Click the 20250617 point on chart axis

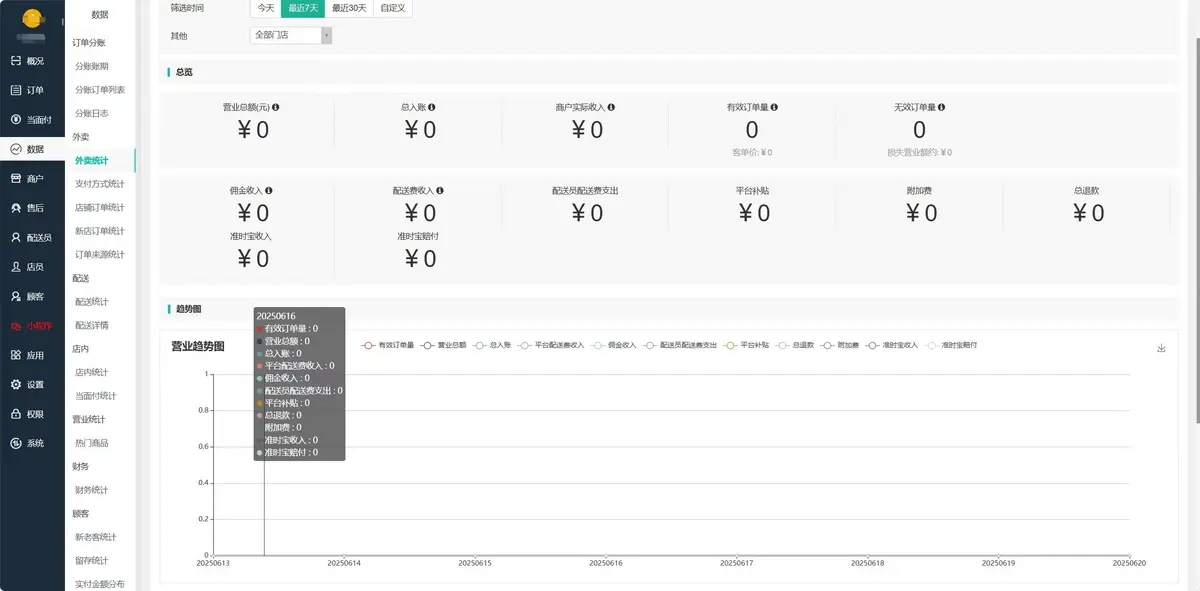737,564
